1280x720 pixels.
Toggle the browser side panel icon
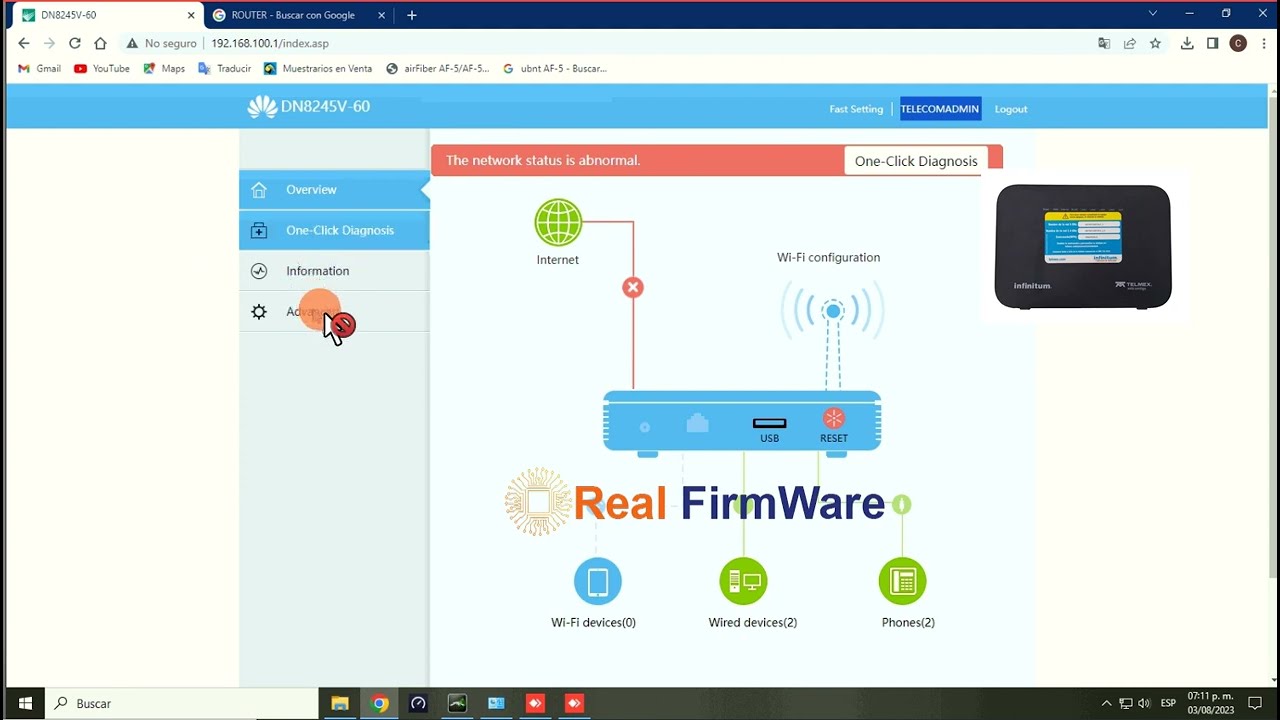1212,43
